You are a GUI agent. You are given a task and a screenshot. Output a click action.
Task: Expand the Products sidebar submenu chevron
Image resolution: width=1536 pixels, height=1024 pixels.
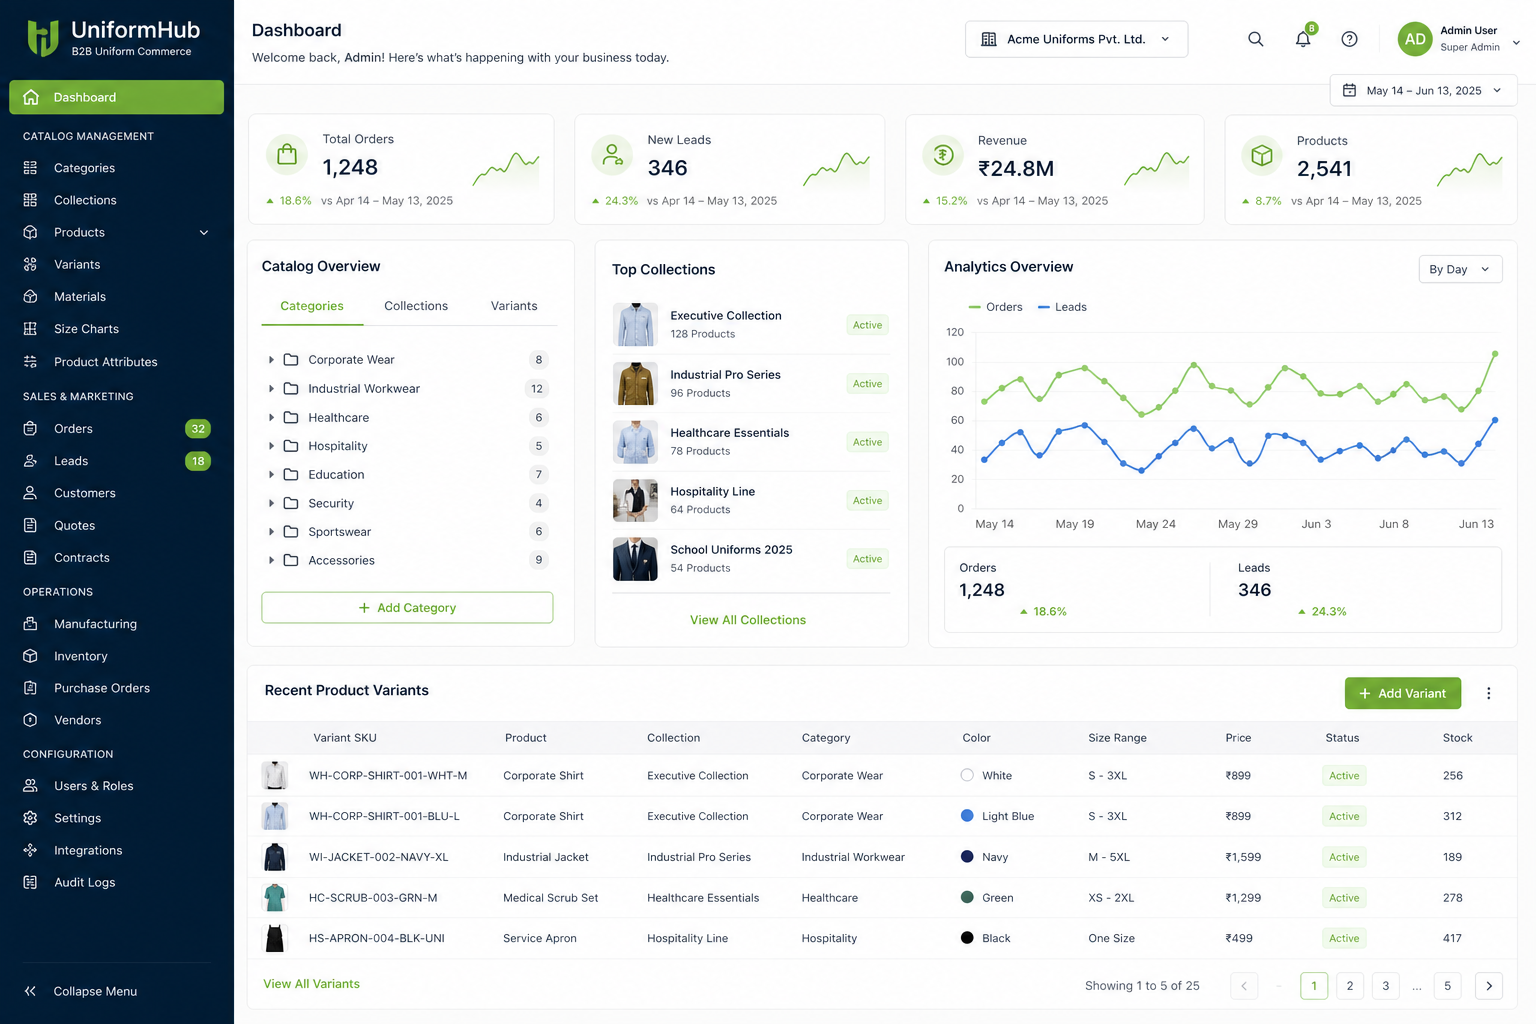click(x=204, y=232)
